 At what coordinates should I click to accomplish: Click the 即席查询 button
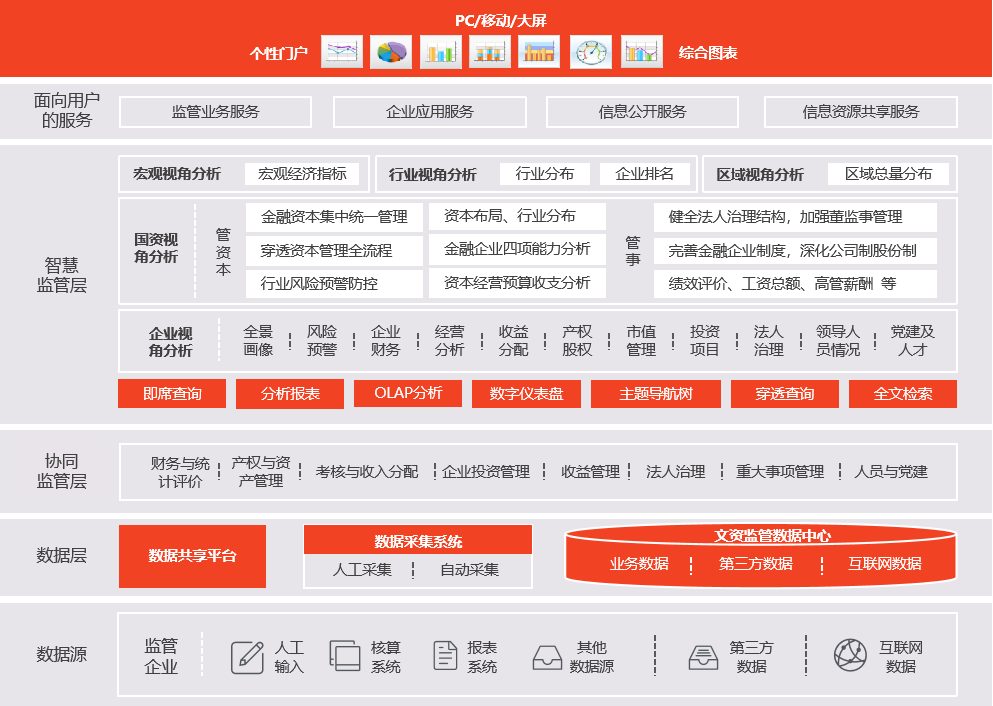click(x=172, y=394)
